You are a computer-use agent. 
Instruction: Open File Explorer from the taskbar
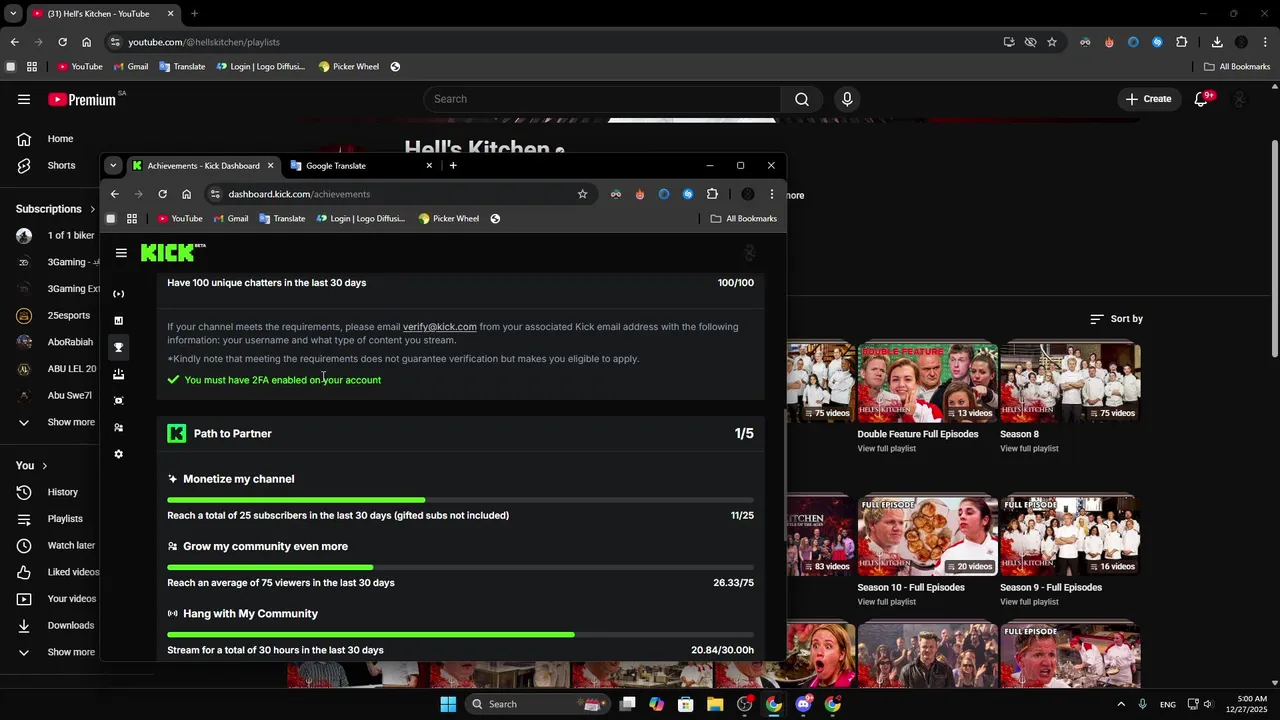click(715, 704)
